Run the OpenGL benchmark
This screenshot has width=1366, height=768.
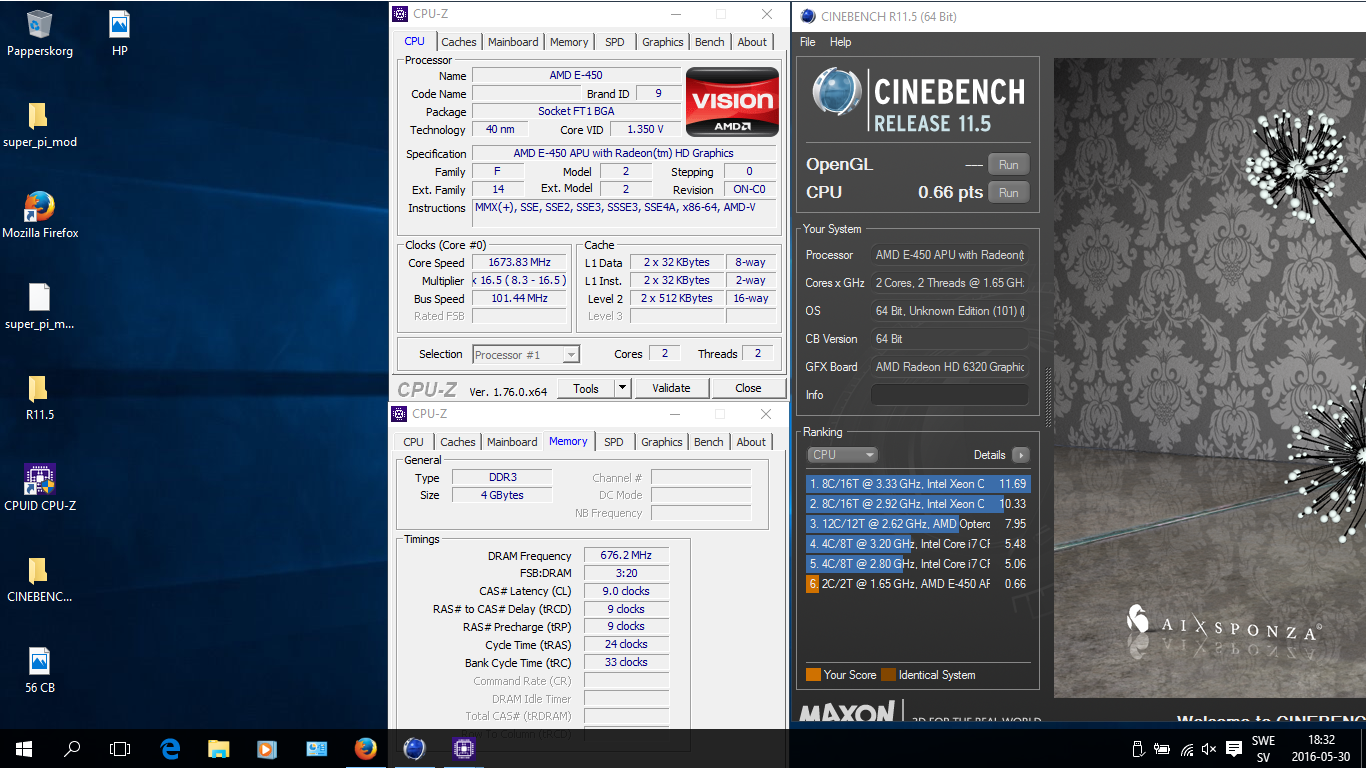point(1008,165)
